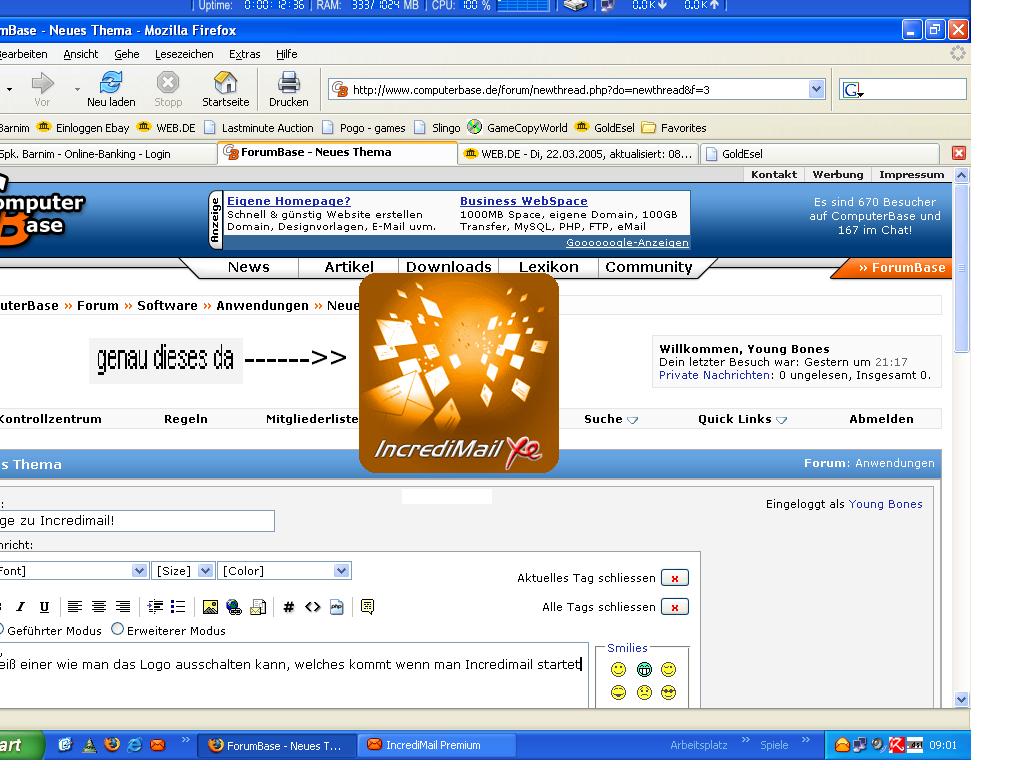Viewport: 1024px width, 768px height.
Task: Click Alle Tags schliessen x button
Action: (675, 607)
